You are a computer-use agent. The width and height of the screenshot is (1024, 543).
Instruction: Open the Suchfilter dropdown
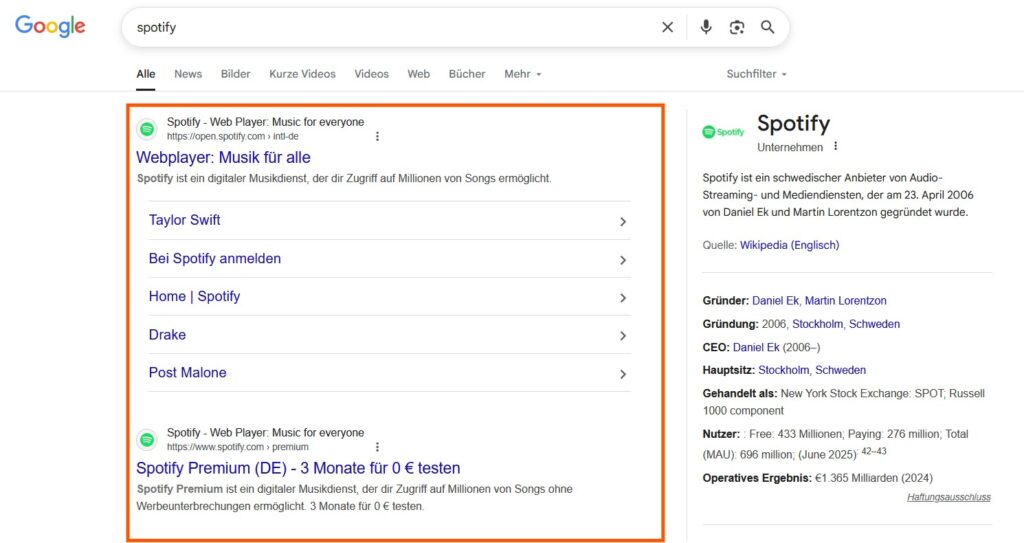(x=756, y=74)
